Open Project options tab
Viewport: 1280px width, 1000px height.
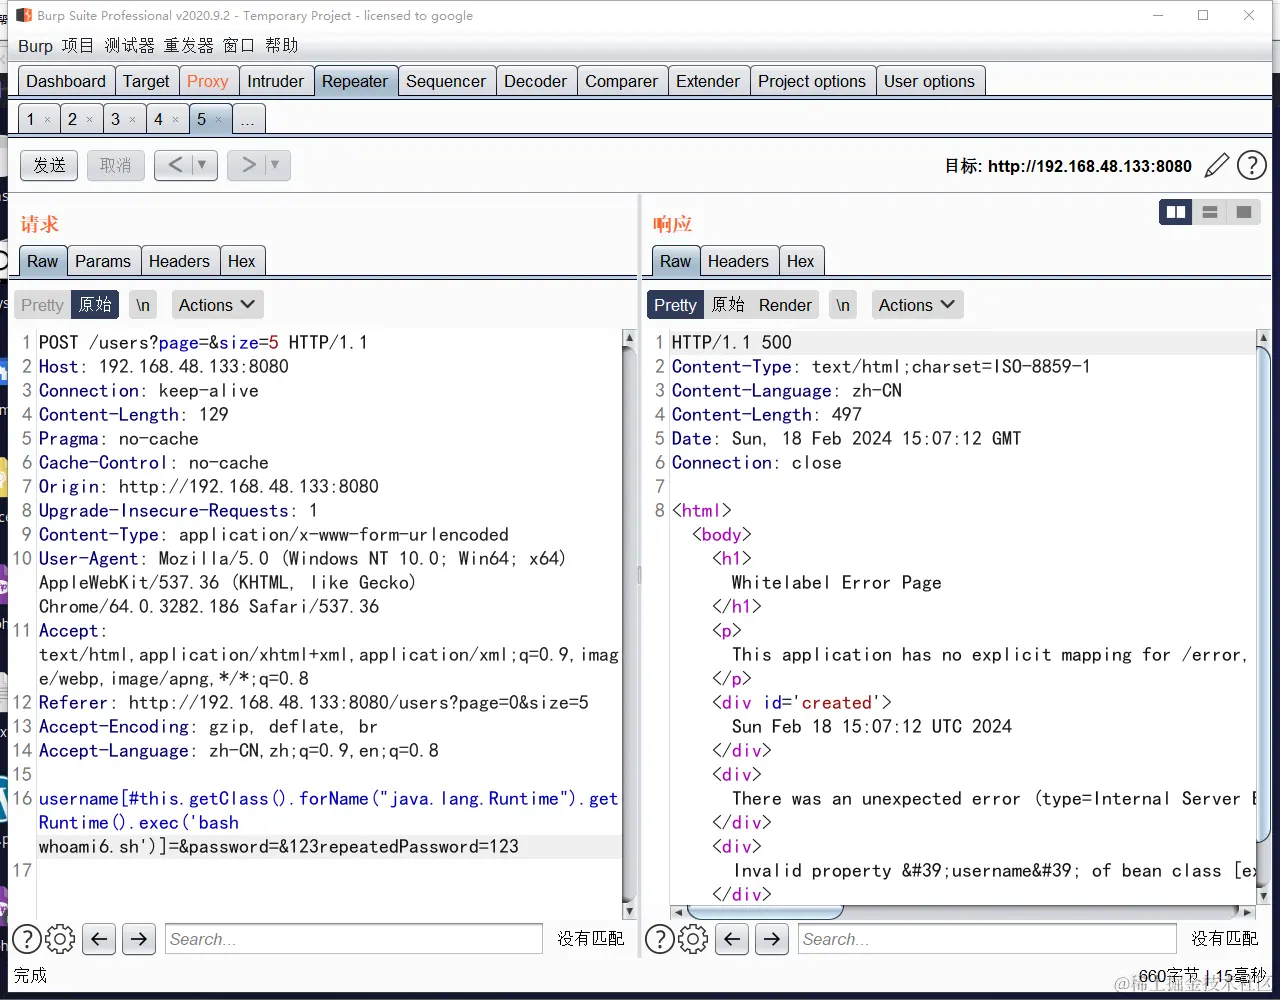coord(812,81)
